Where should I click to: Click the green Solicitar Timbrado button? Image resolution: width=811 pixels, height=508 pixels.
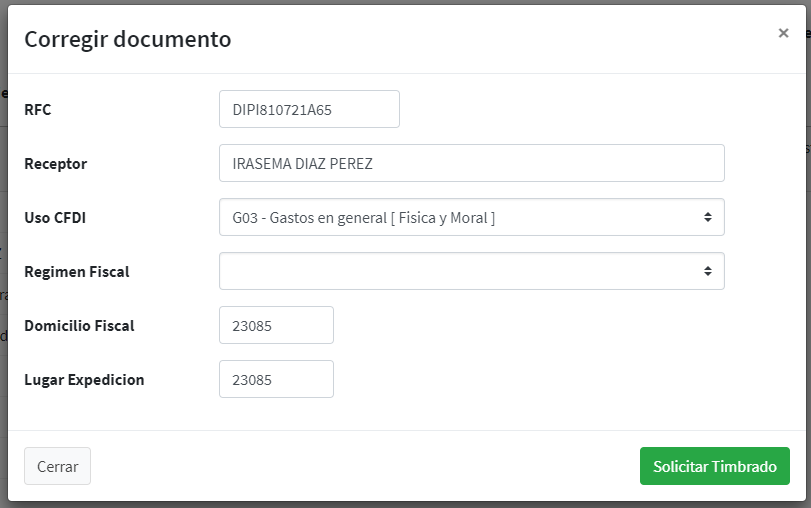click(714, 466)
